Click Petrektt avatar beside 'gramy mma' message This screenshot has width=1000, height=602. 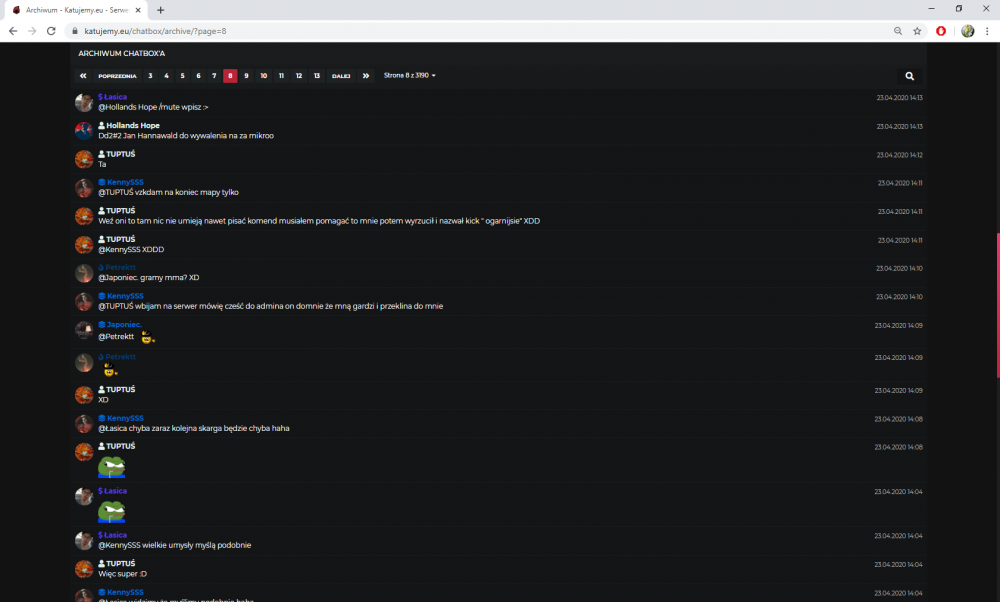[x=84, y=273]
